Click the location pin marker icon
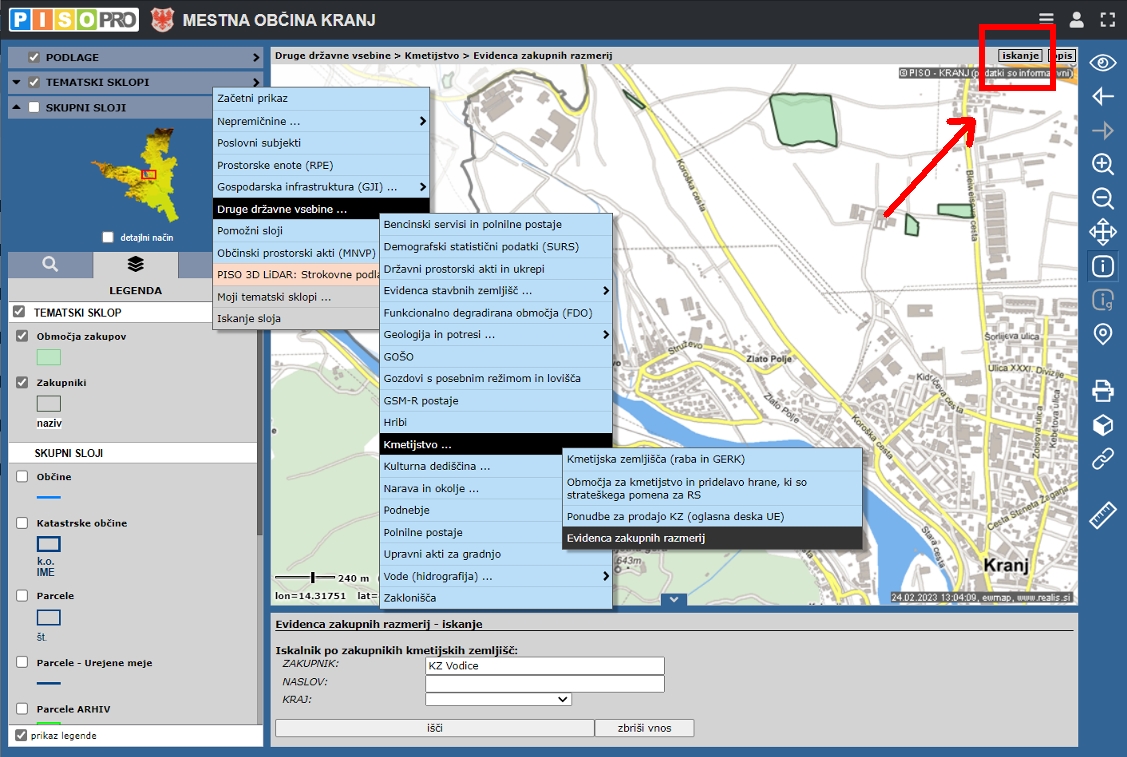1127x757 pixels. coord(1102,334)
